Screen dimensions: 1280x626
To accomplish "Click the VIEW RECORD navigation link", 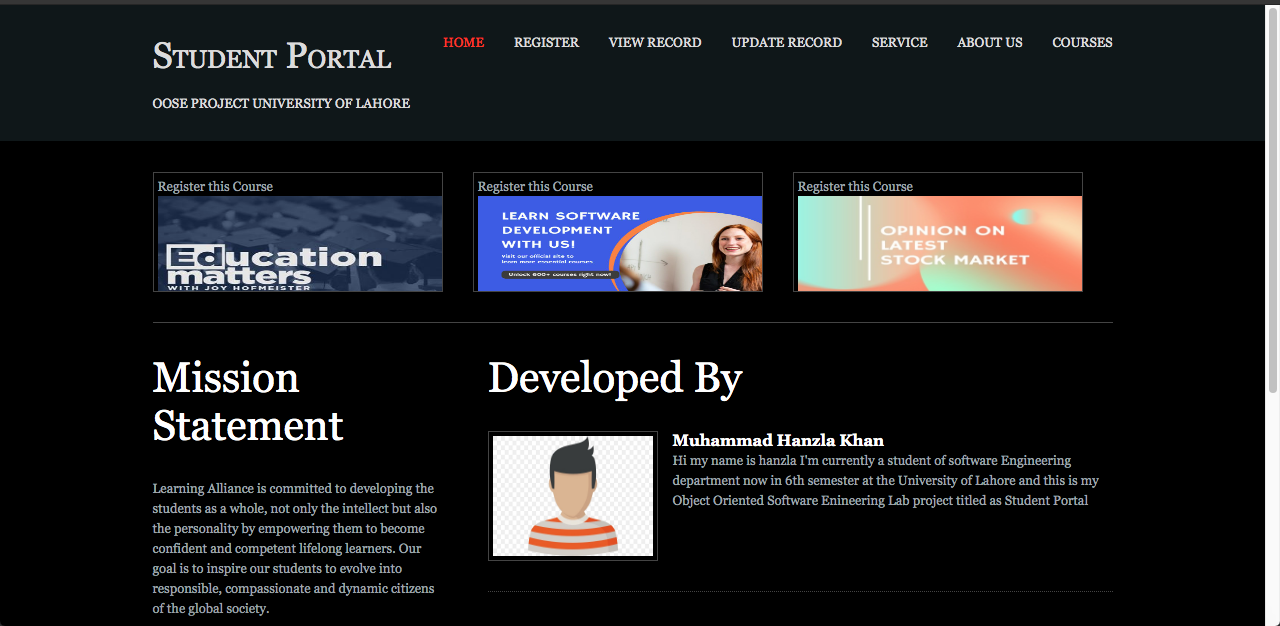I will point(654,42).
